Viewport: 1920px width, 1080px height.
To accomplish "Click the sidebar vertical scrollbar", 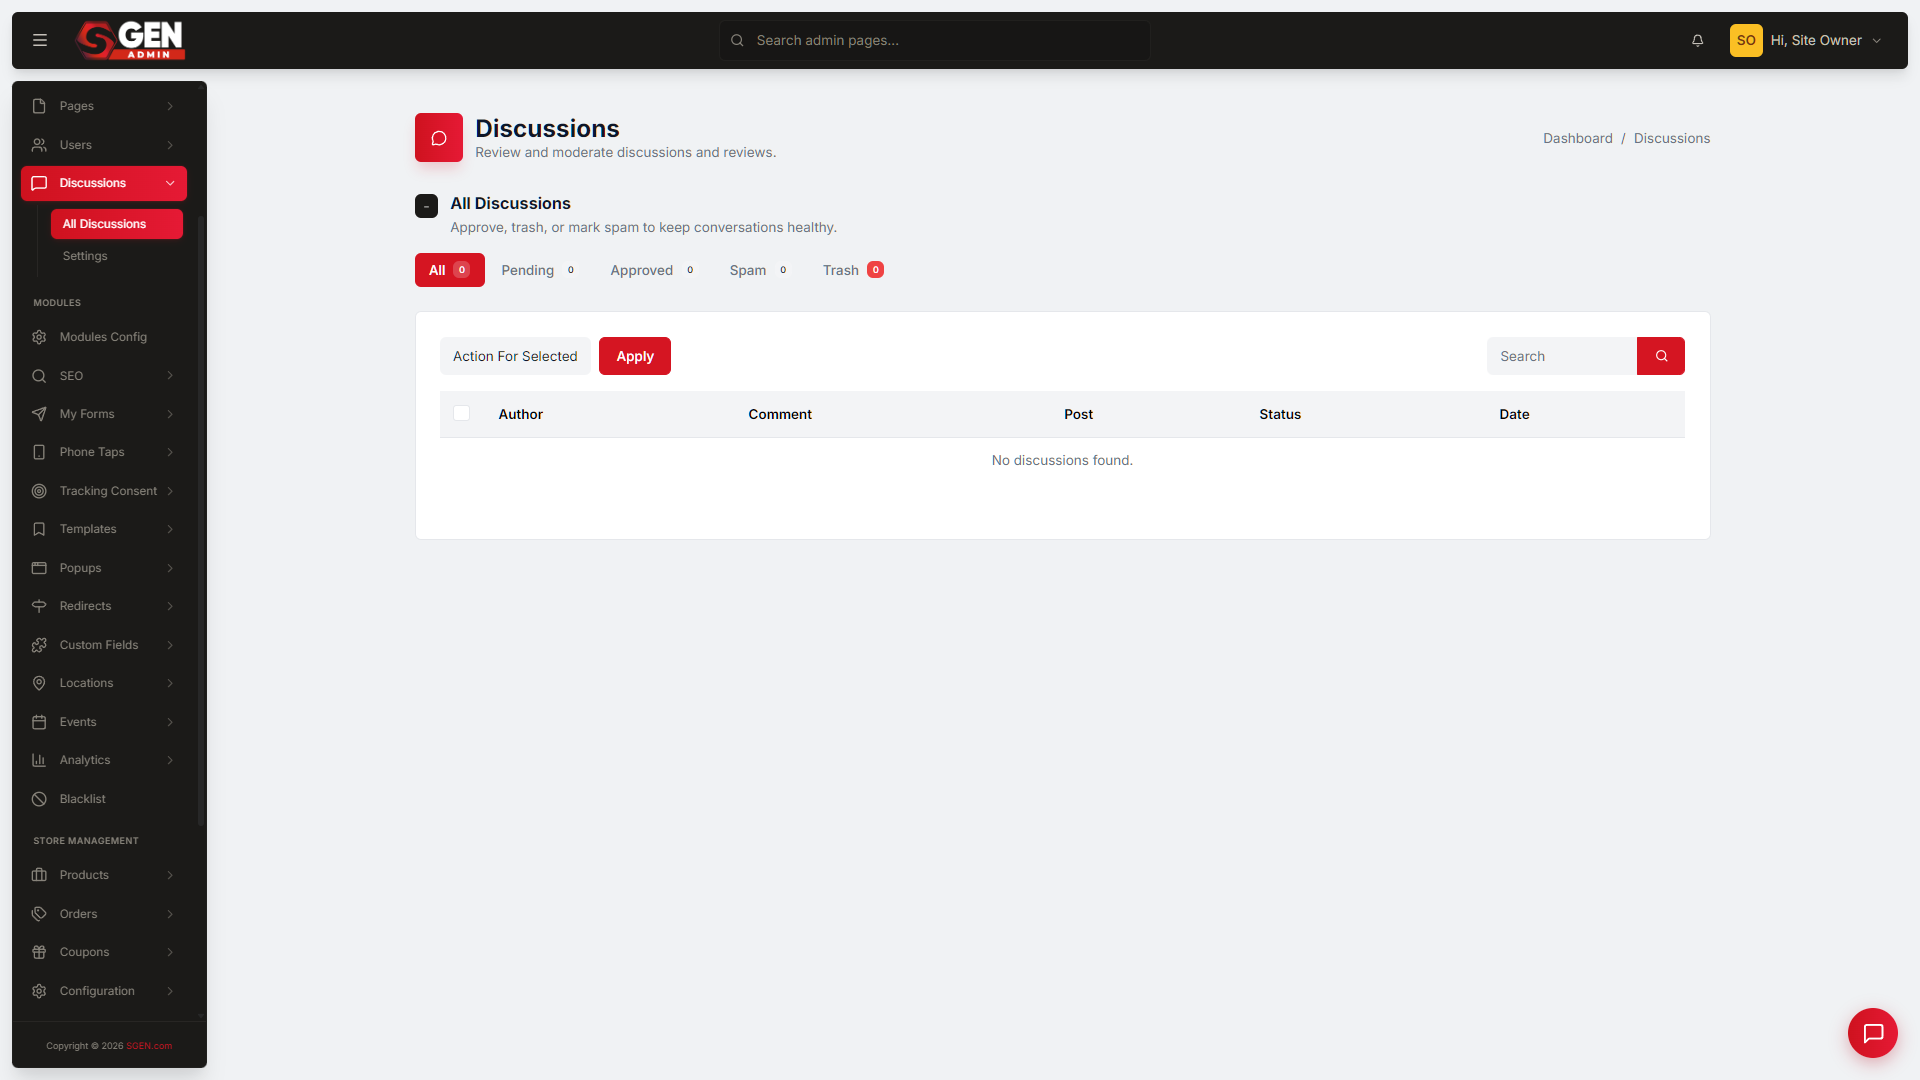I will point(201,520).
